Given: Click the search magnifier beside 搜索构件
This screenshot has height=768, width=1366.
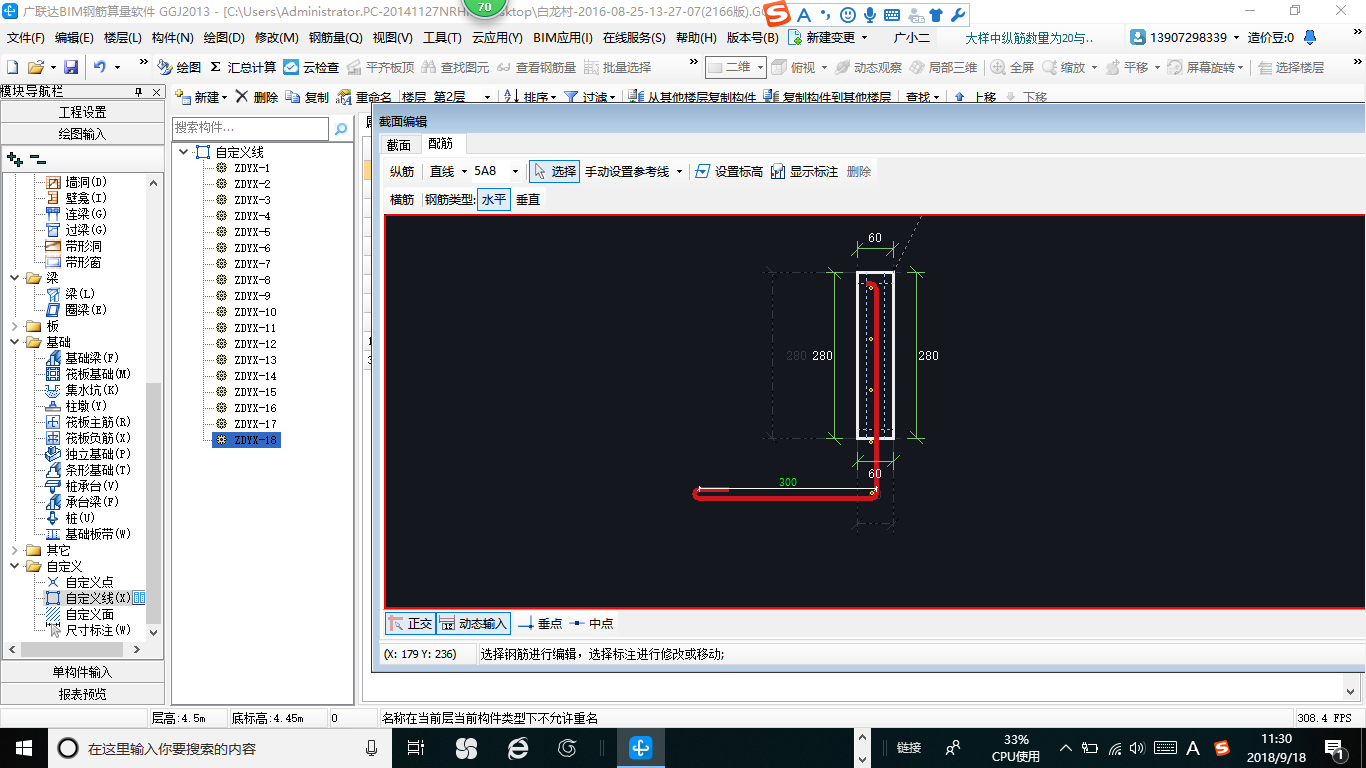Looking at the screenshot, I should [x=340, y=128].
